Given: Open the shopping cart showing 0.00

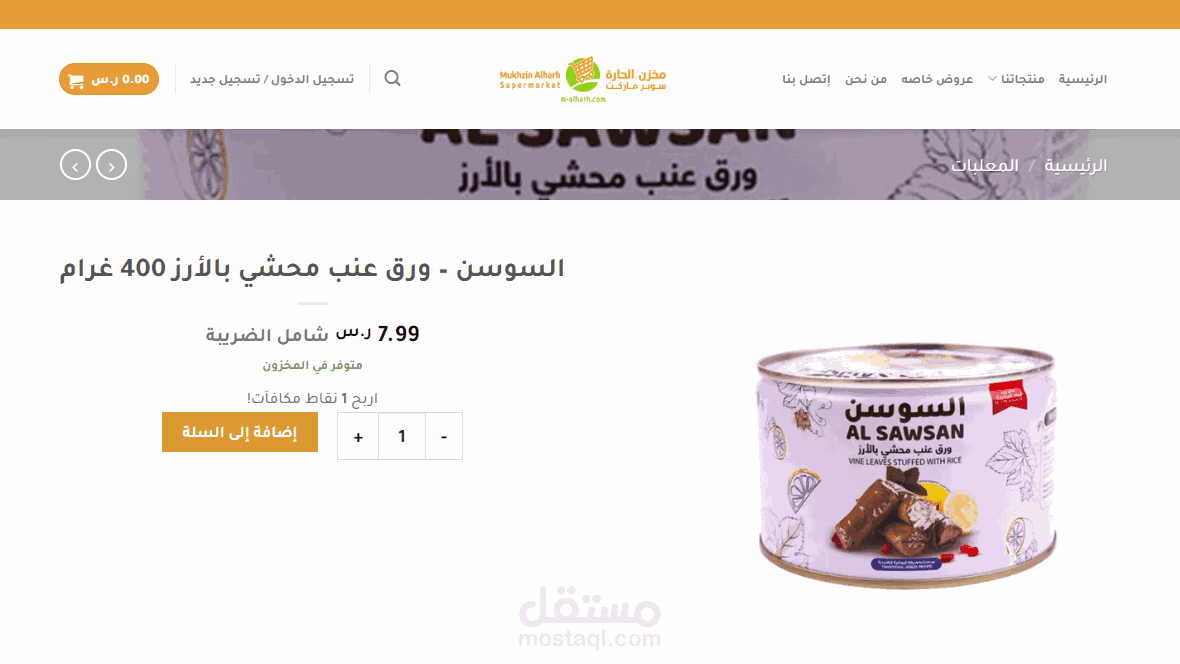Looking at the screenshot, I should pos(109,79).
